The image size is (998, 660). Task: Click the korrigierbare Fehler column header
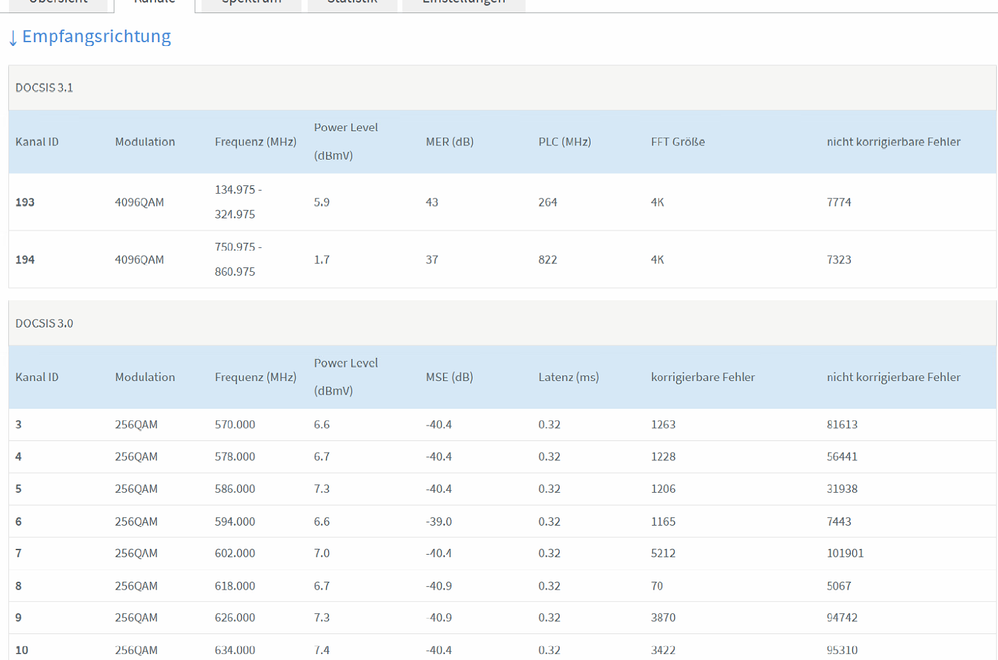[x=702, y=378]
